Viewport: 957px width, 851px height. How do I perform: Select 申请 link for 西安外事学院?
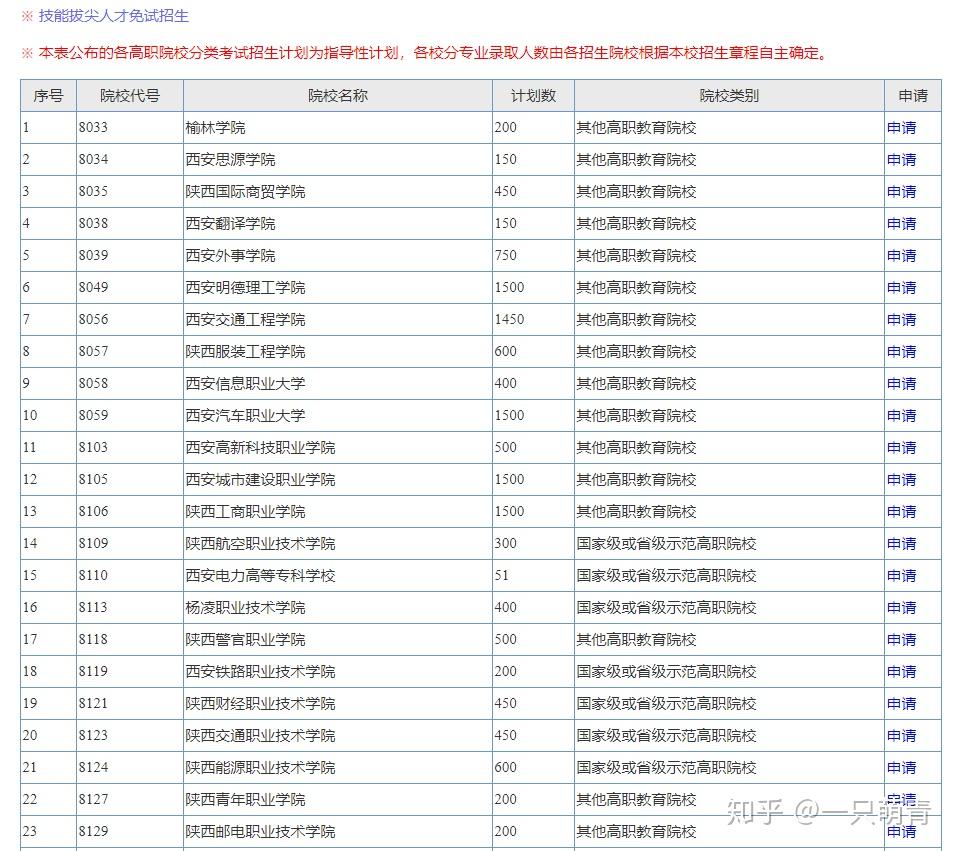point(901,256)
